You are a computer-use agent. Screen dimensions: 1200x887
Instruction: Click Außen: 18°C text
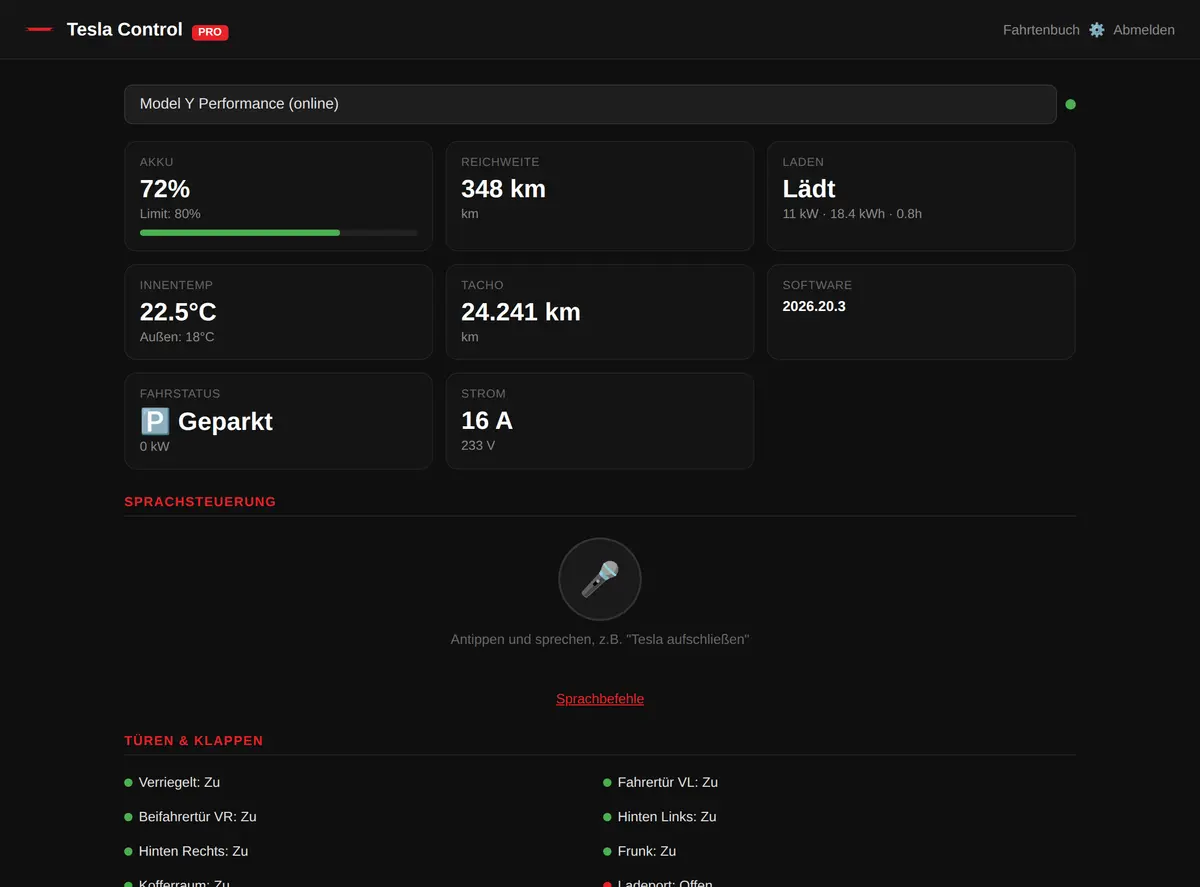click(177, 337)
